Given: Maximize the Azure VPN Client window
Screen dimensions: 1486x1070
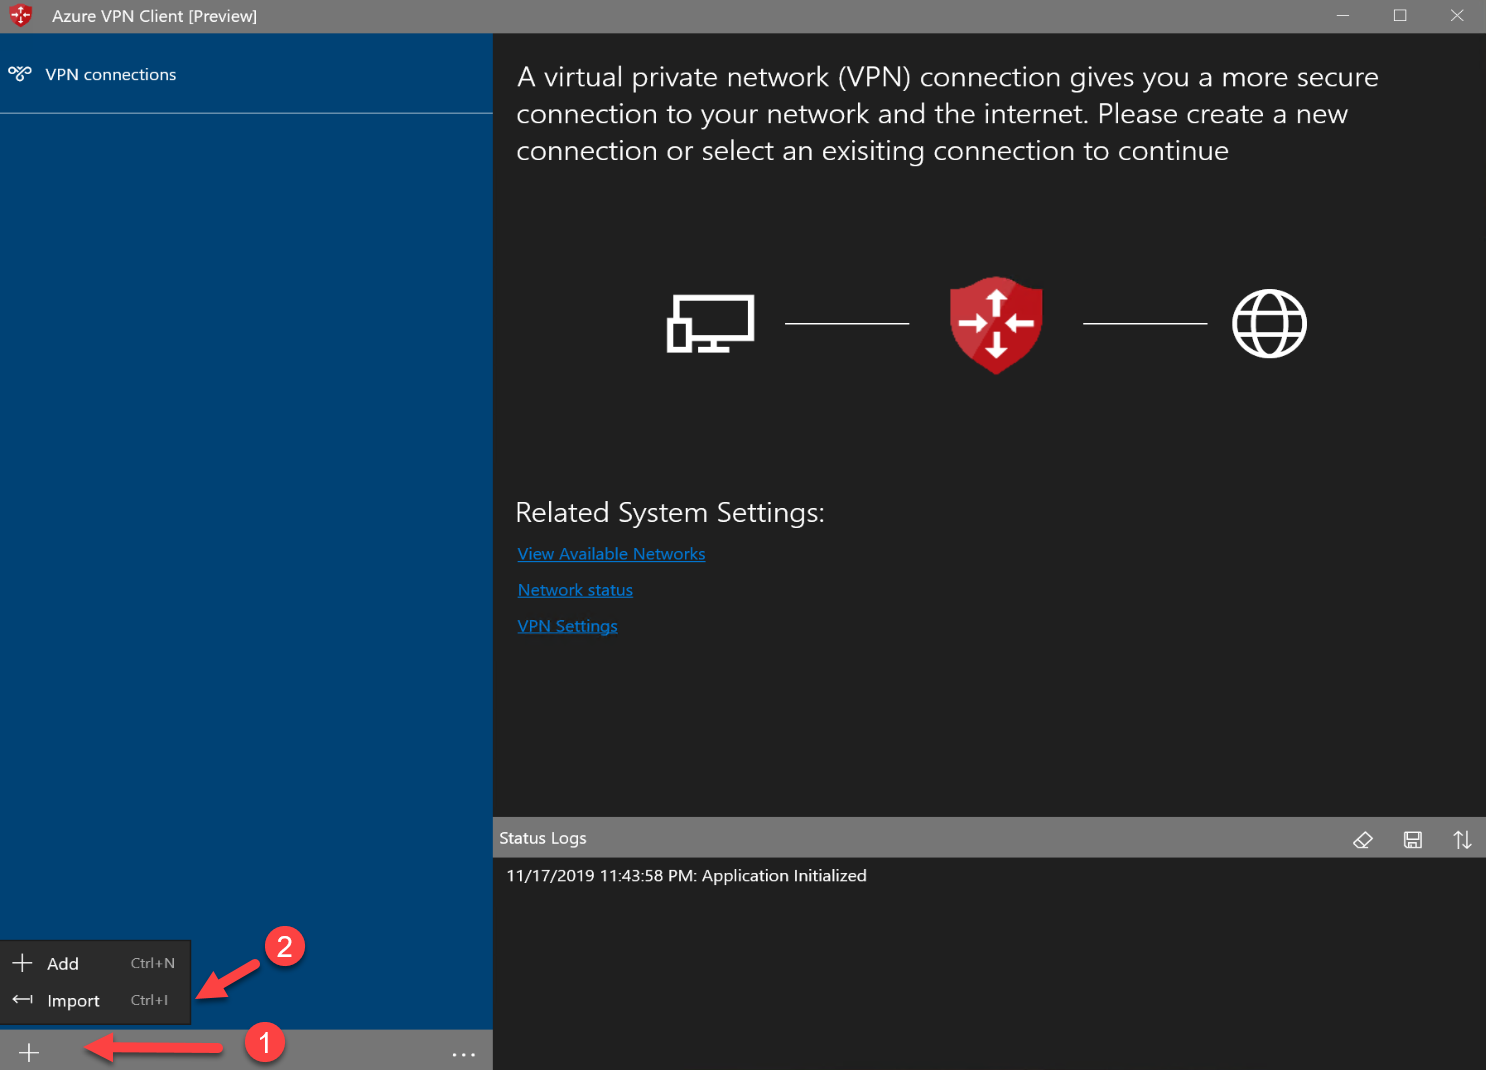Looking at the screenshot, I should click(x=1400, y=16).
